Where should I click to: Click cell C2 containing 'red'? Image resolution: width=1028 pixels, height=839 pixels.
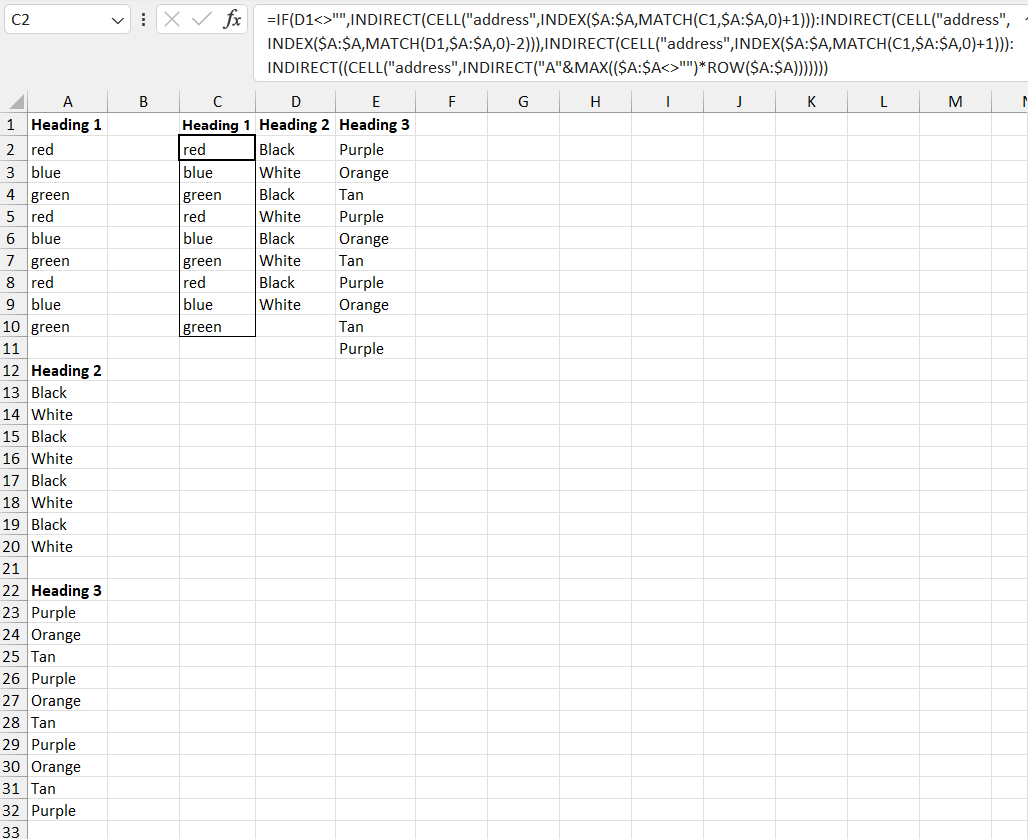click(x=218, y=149)
